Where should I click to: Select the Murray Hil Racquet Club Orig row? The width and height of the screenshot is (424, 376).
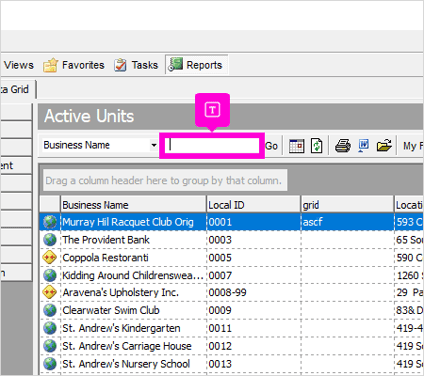click(x=231, y=222)
